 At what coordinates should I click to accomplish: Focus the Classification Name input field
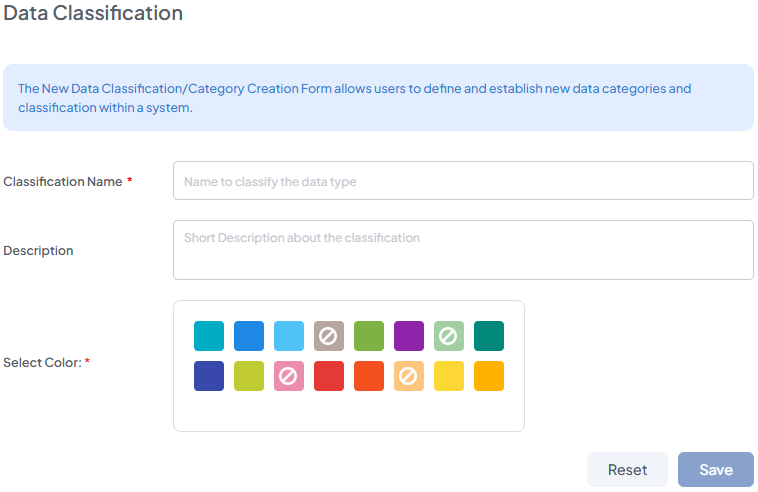[x=463, y=181]
